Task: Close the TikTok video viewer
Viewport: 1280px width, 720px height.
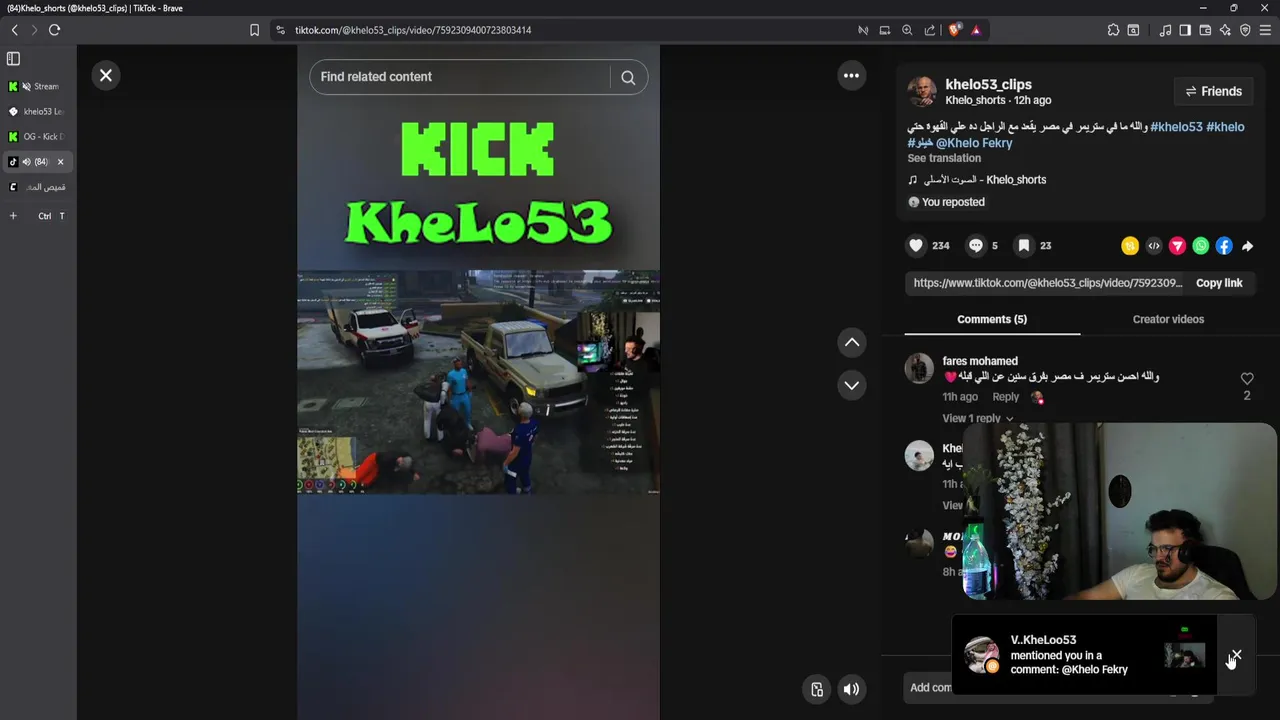Action: (x=105, y=75)
